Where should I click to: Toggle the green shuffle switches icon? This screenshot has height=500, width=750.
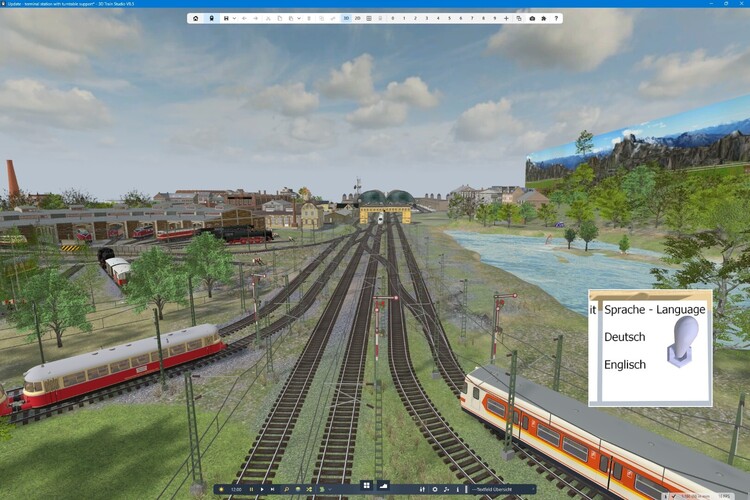pos(309,489)
